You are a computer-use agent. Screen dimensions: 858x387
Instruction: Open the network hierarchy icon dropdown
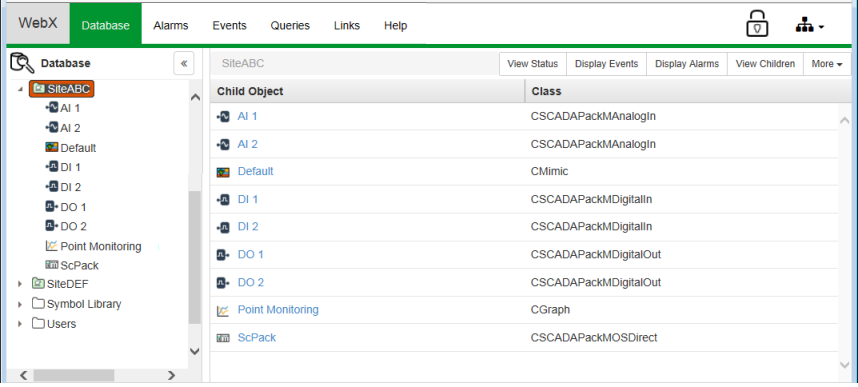click(x=809, y=26)
